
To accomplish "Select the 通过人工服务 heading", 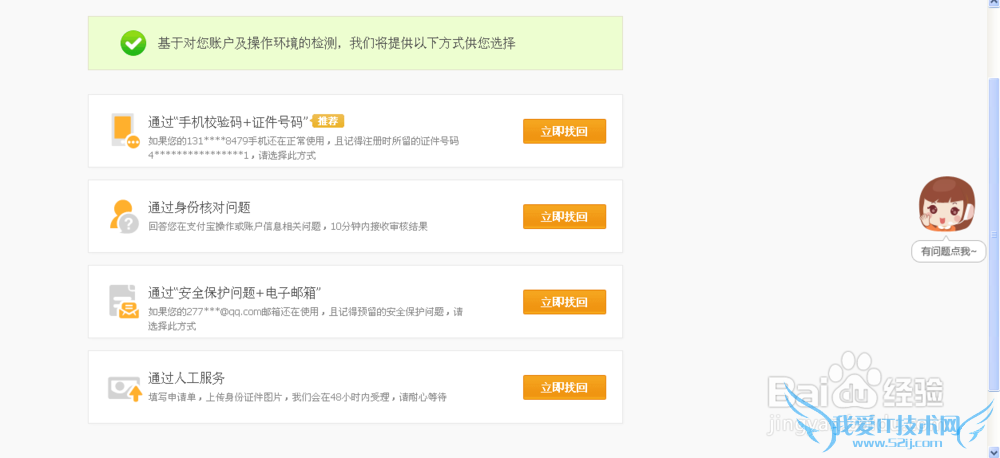I will pos(187,378).
